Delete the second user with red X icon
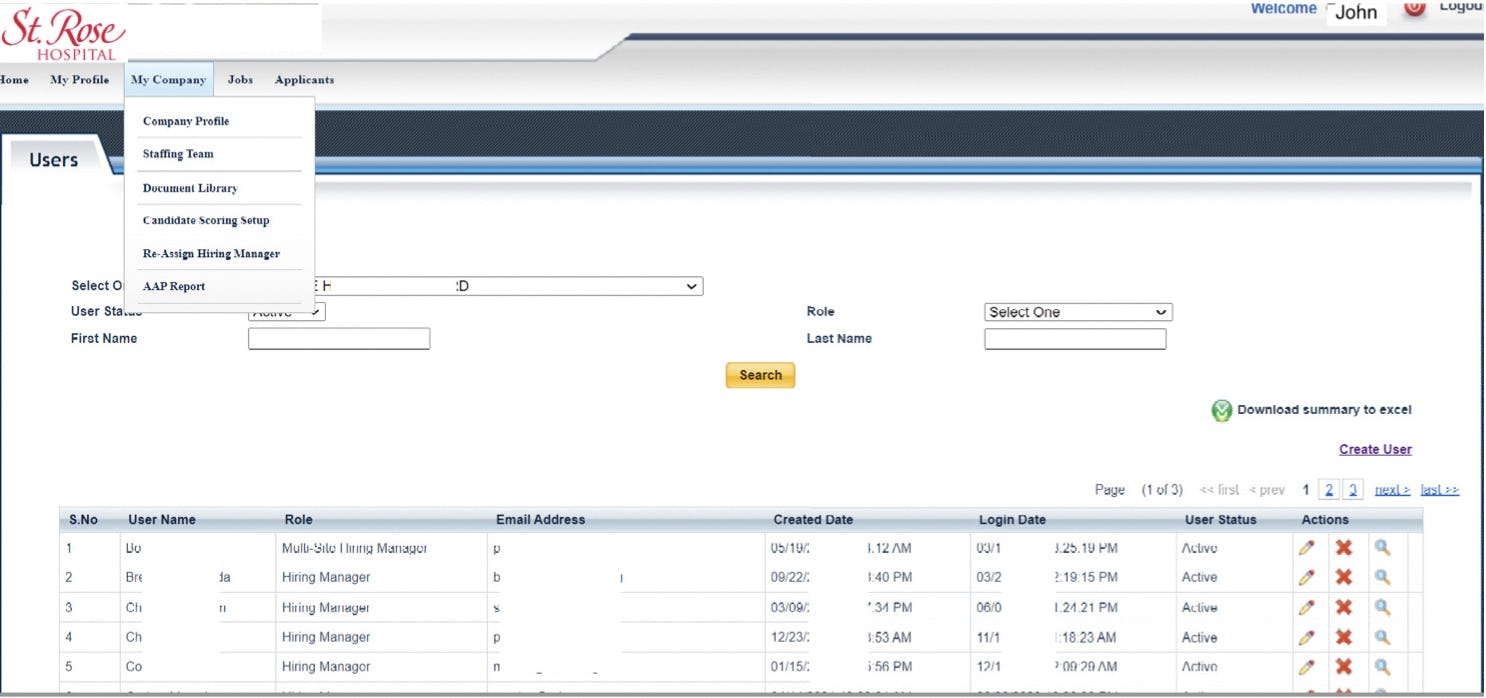Viewport: 1486px width, 698px height. [1345, 577]
